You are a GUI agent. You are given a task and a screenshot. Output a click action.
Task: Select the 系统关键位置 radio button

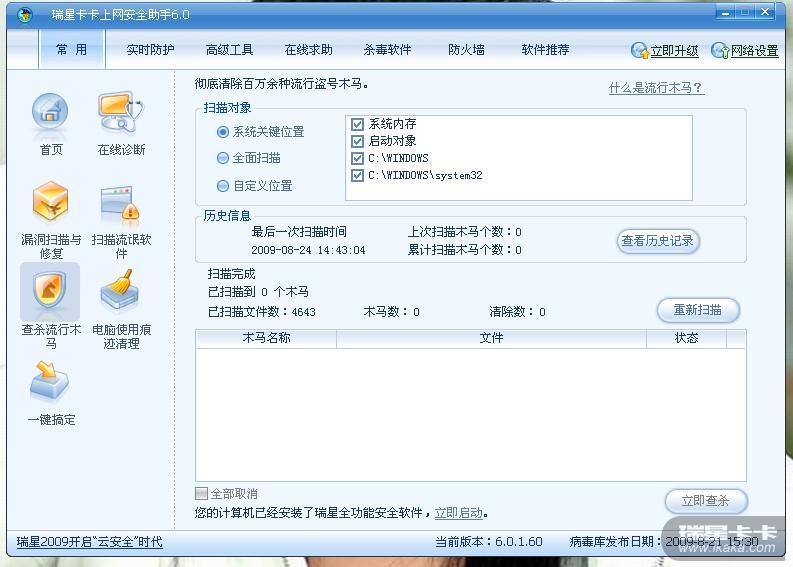click(223, 133)
